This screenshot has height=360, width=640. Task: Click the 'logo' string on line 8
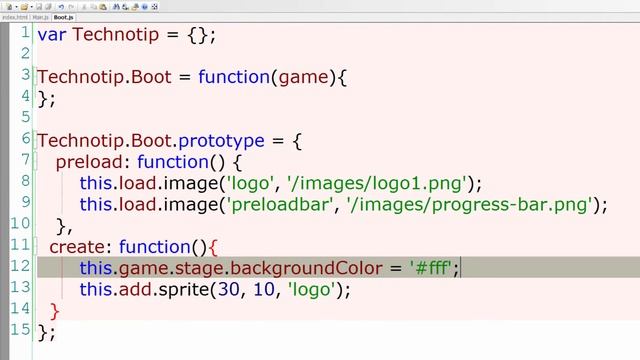click(250, 184)
